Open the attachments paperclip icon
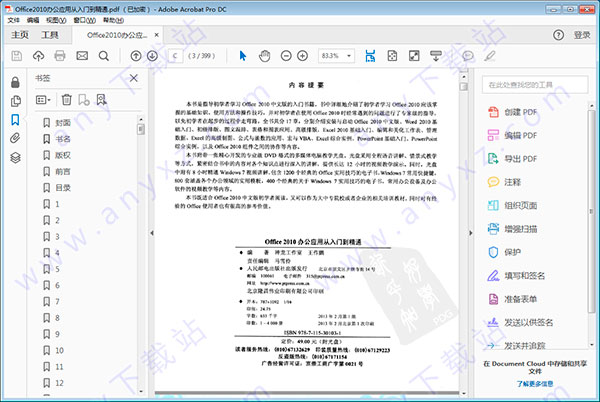Viewport: 600px width, 402px height. click(15, 138)
